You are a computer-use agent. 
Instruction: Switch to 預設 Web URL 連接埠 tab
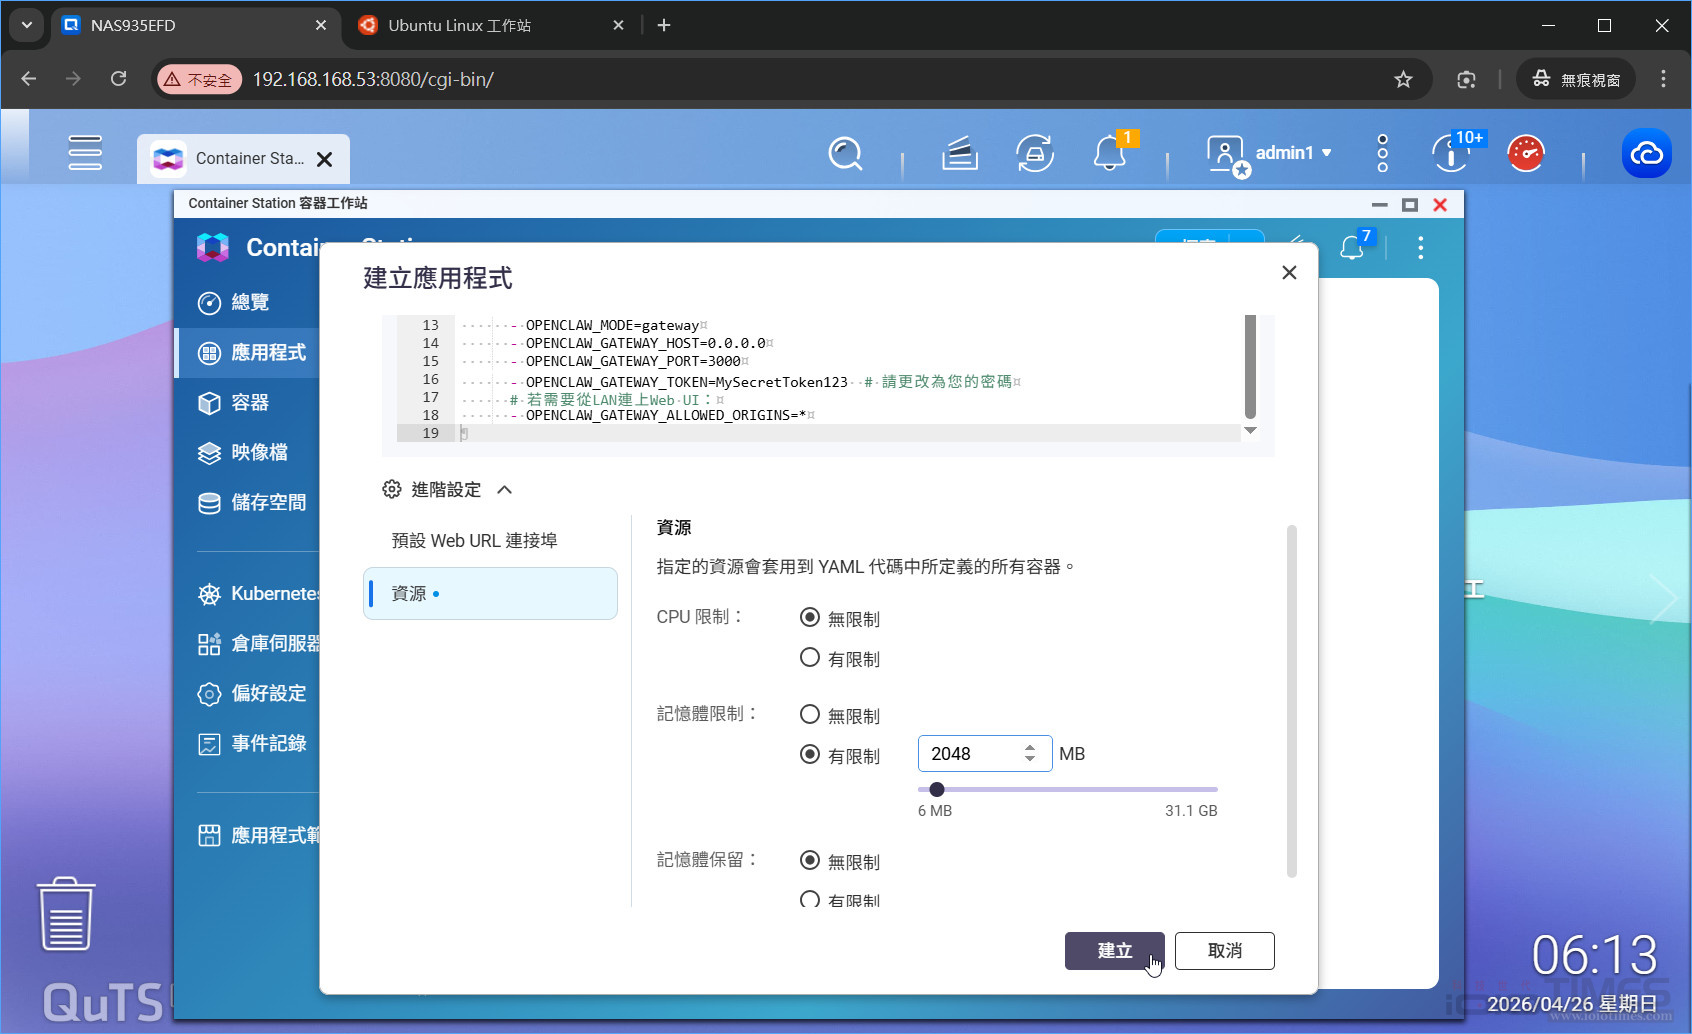[x=474, y=540]
